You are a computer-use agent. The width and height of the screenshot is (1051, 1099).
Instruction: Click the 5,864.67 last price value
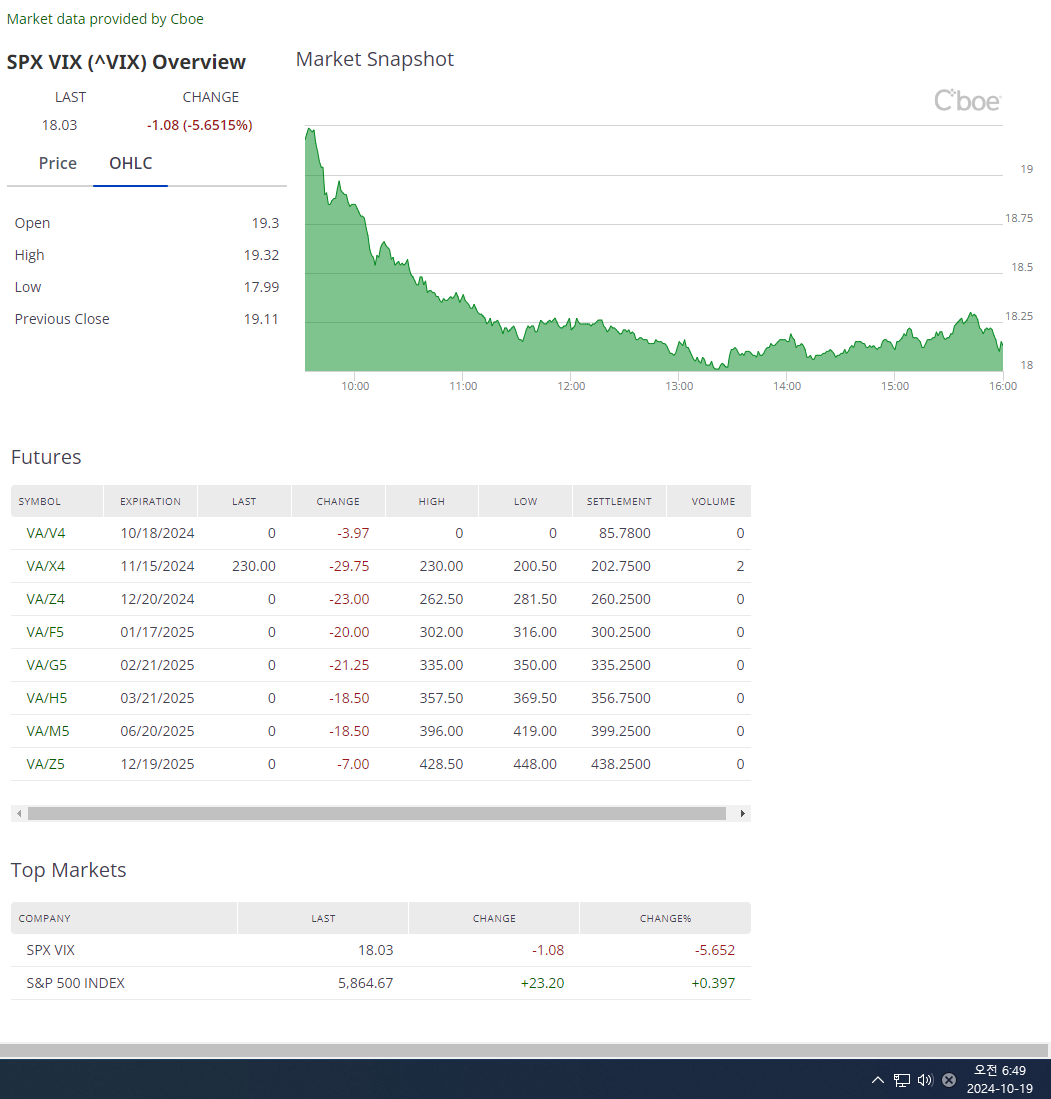366,983
